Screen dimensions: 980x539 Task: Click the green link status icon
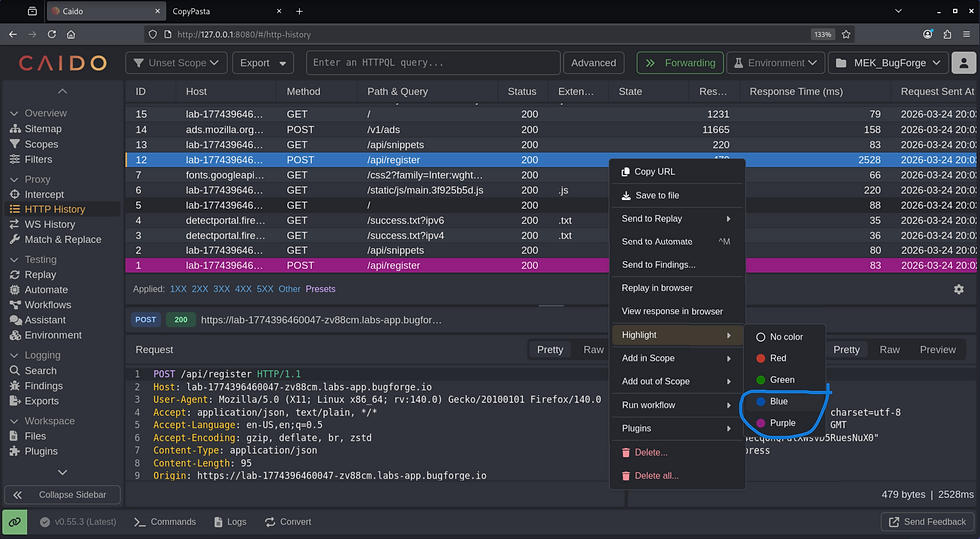point(15,521)
